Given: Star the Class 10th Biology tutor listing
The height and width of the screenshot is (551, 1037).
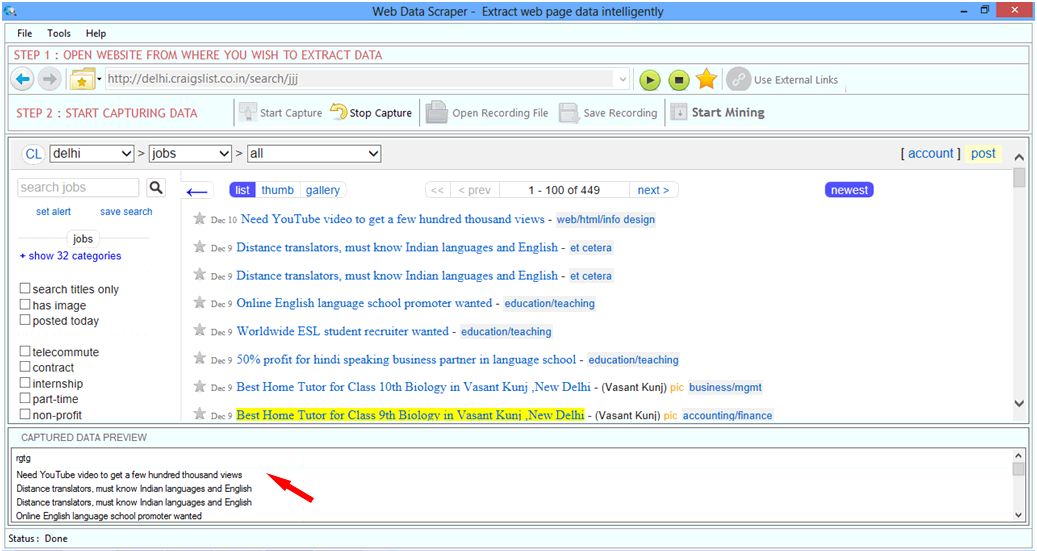Looking at the screenshot, I should click(199, 386).
